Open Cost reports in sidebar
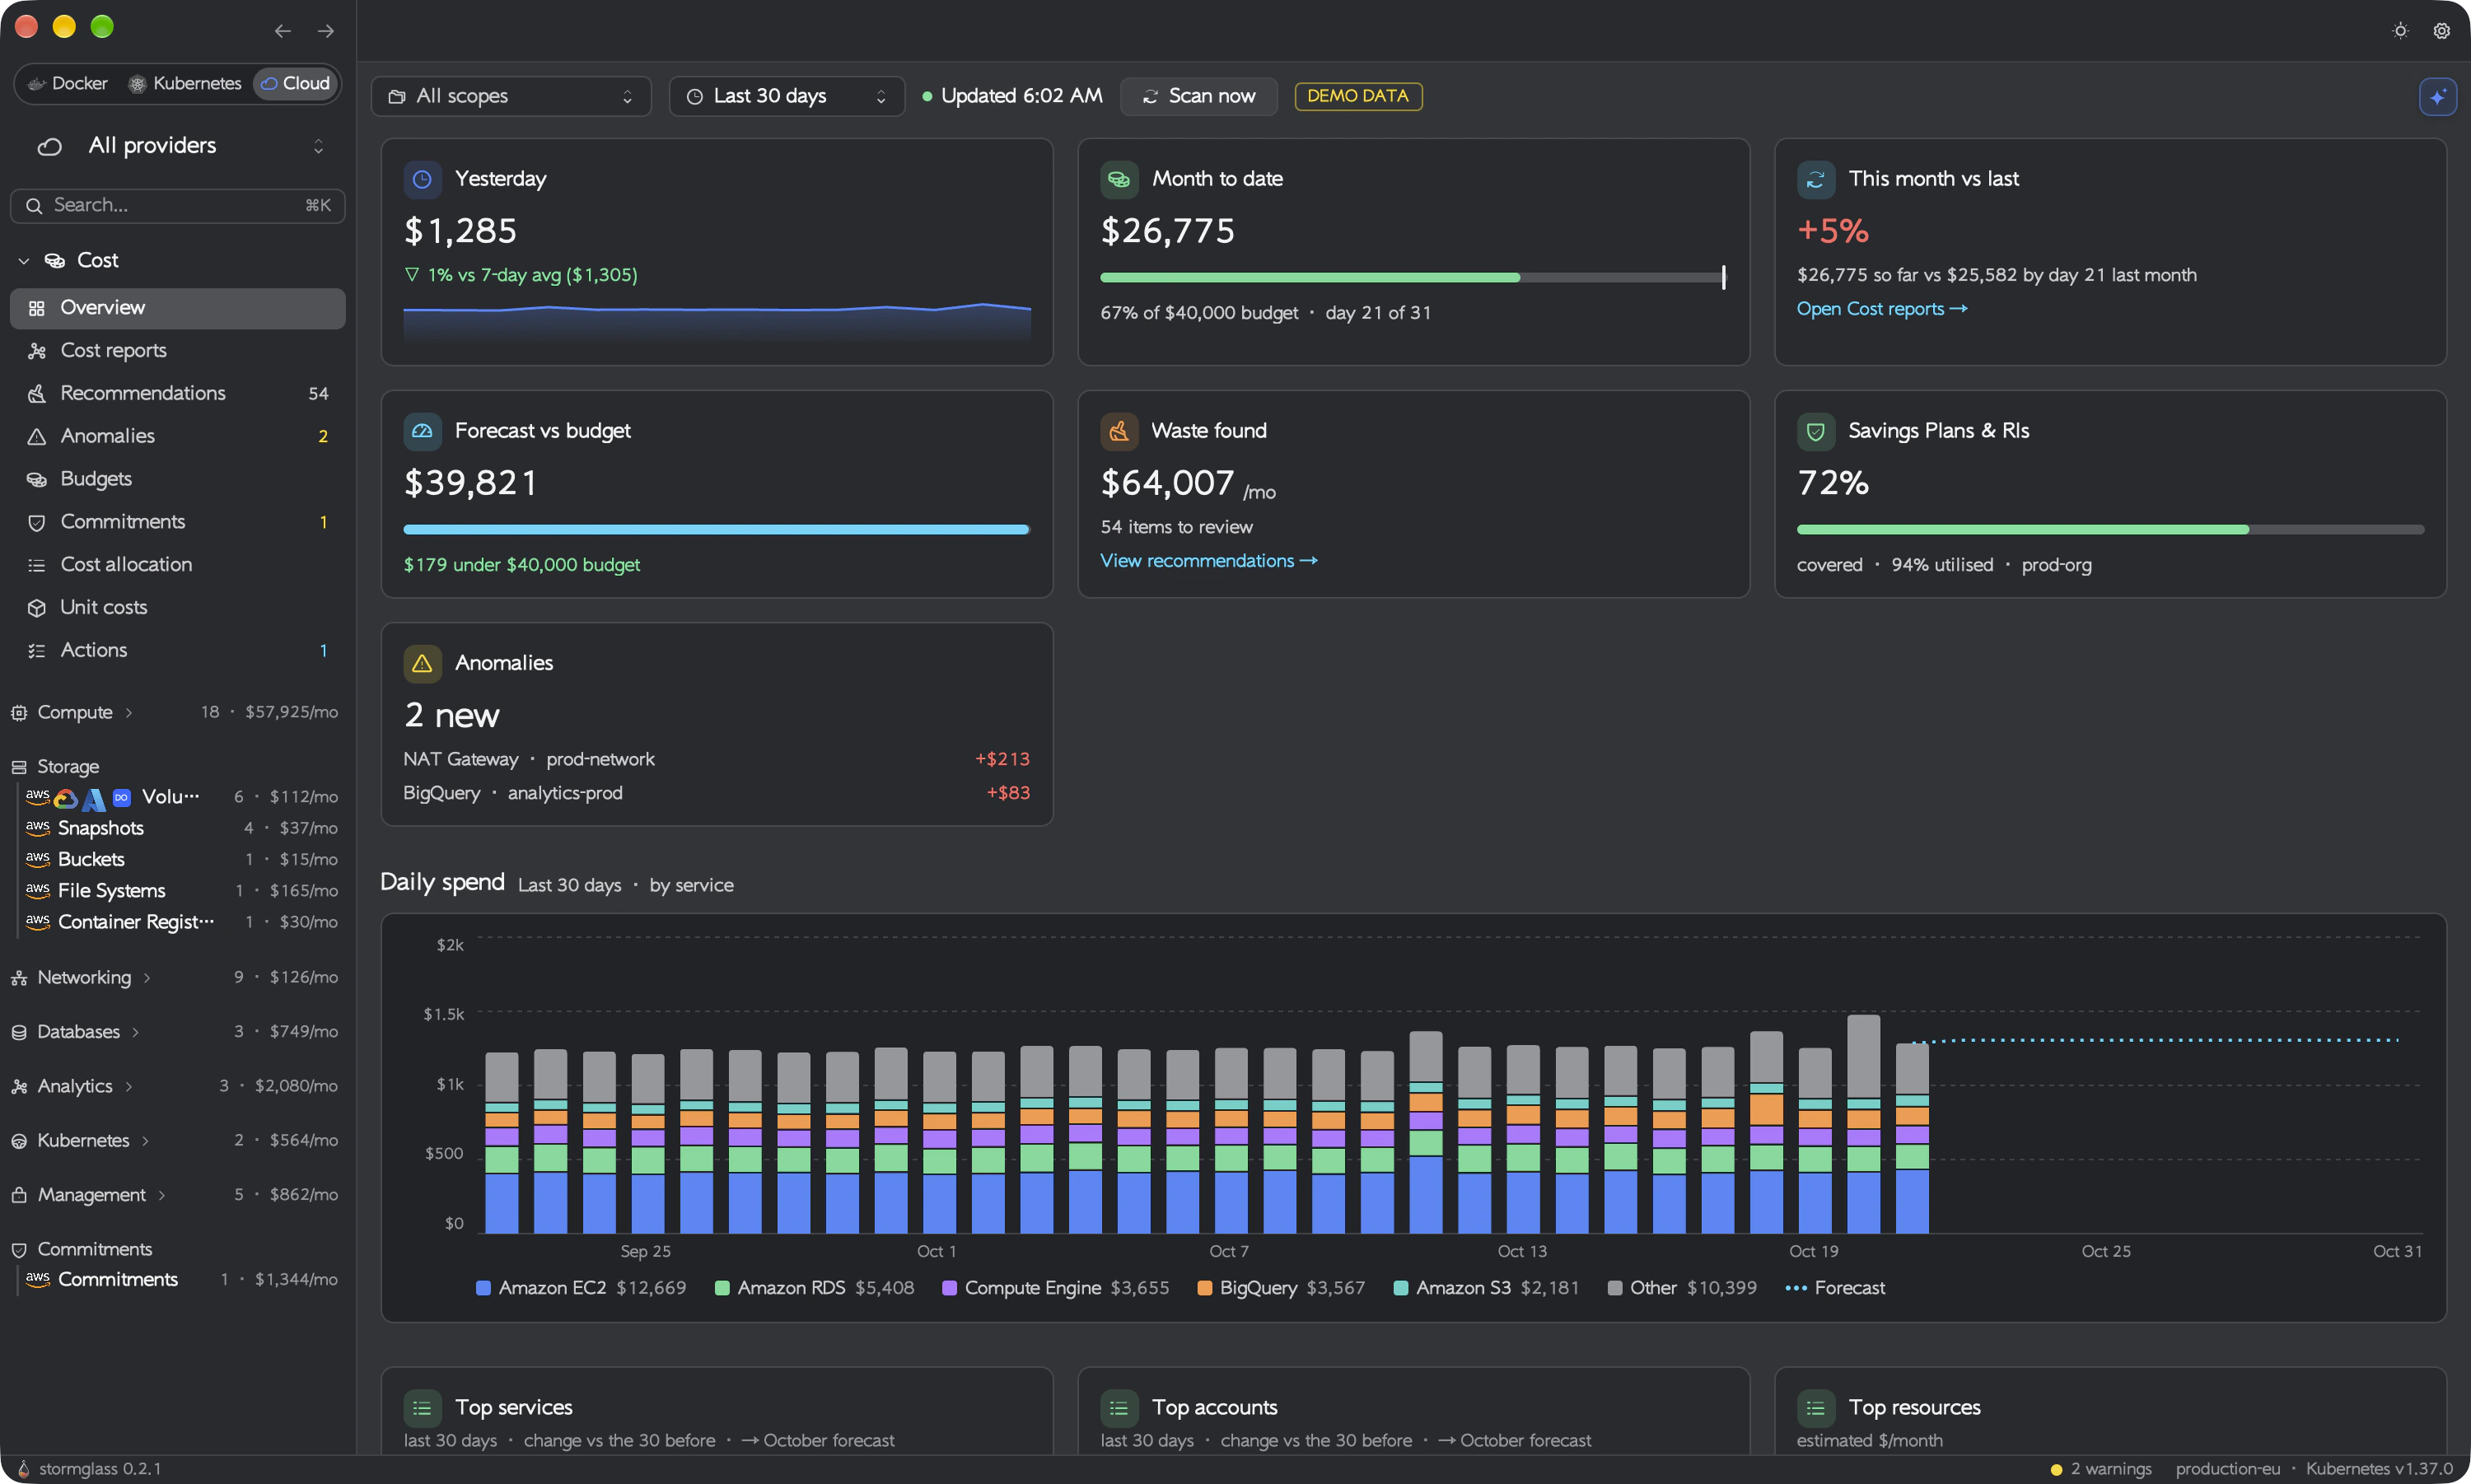The width and height of the screenshot is (2471, 1484). pos(178,351)
